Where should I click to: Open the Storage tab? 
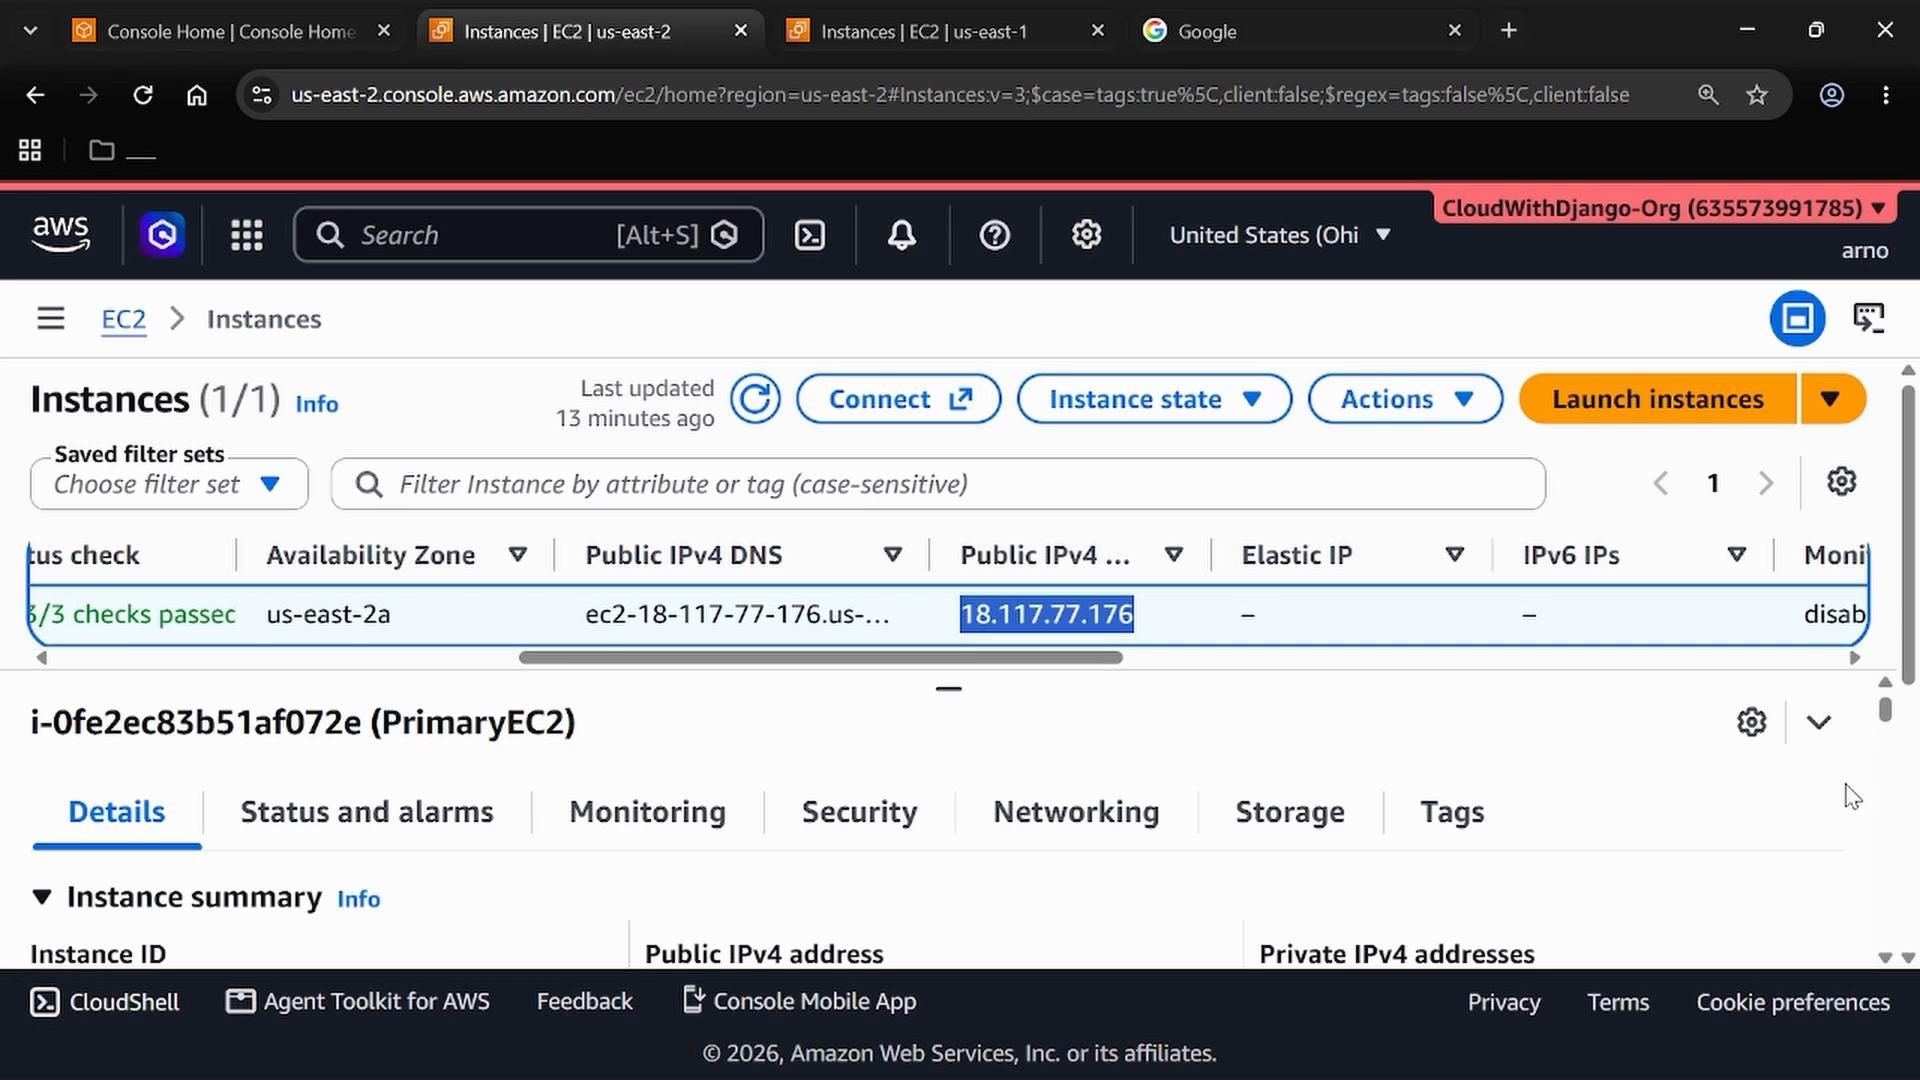(1289, 812)
